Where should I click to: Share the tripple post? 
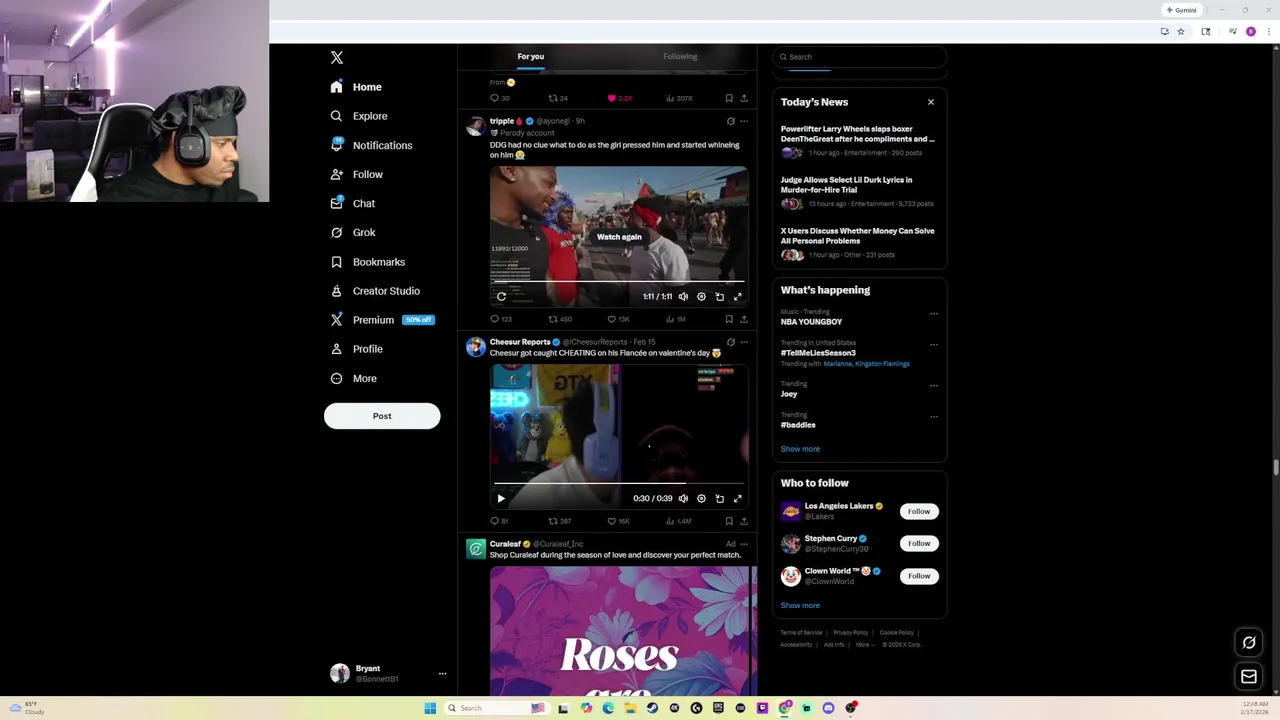click(744, 319)
